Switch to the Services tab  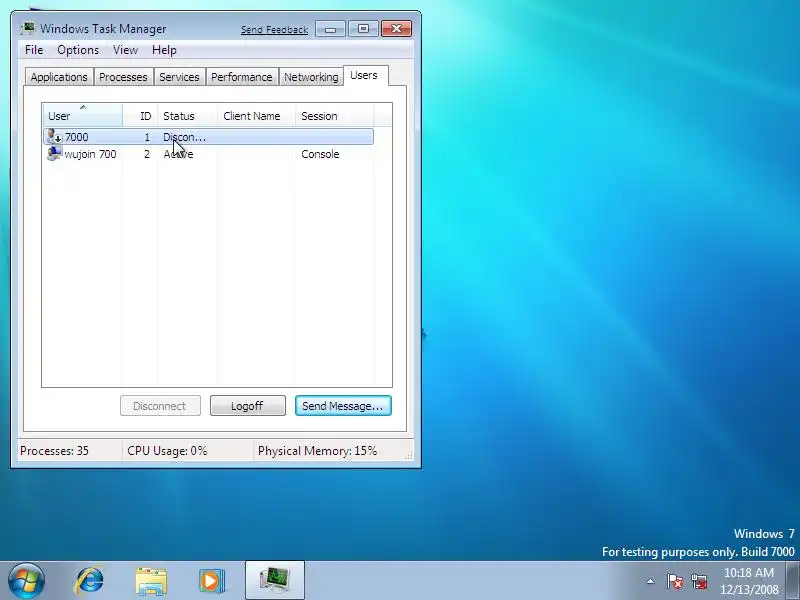[x=180, y=77]
